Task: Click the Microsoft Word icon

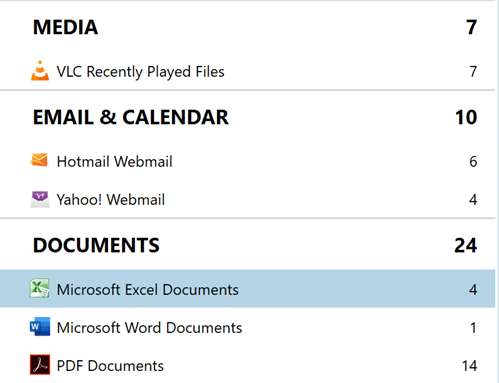Action: tap(40, 327)
